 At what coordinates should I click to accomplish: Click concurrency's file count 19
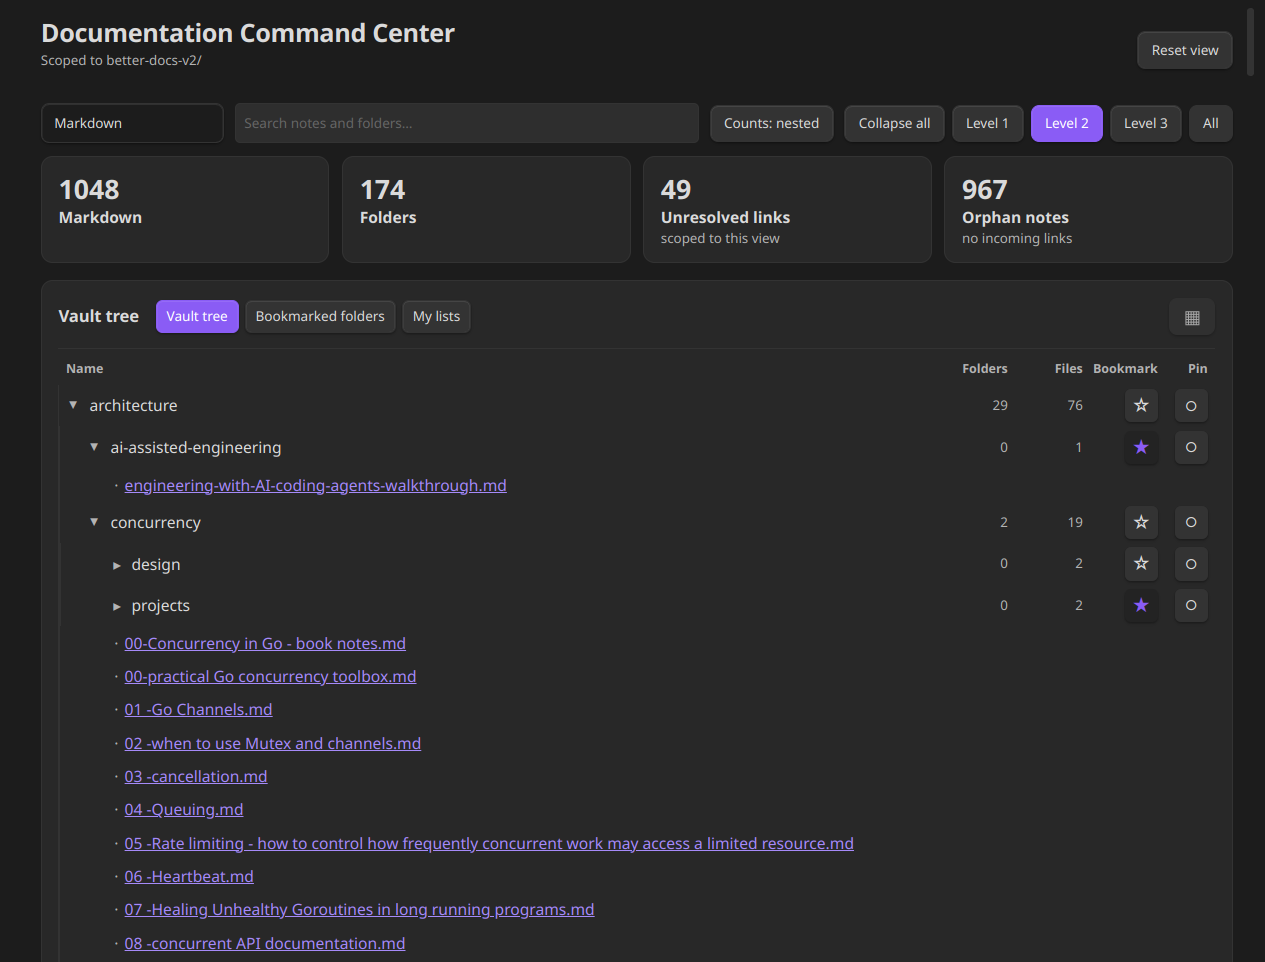(x=1075, y=522)
